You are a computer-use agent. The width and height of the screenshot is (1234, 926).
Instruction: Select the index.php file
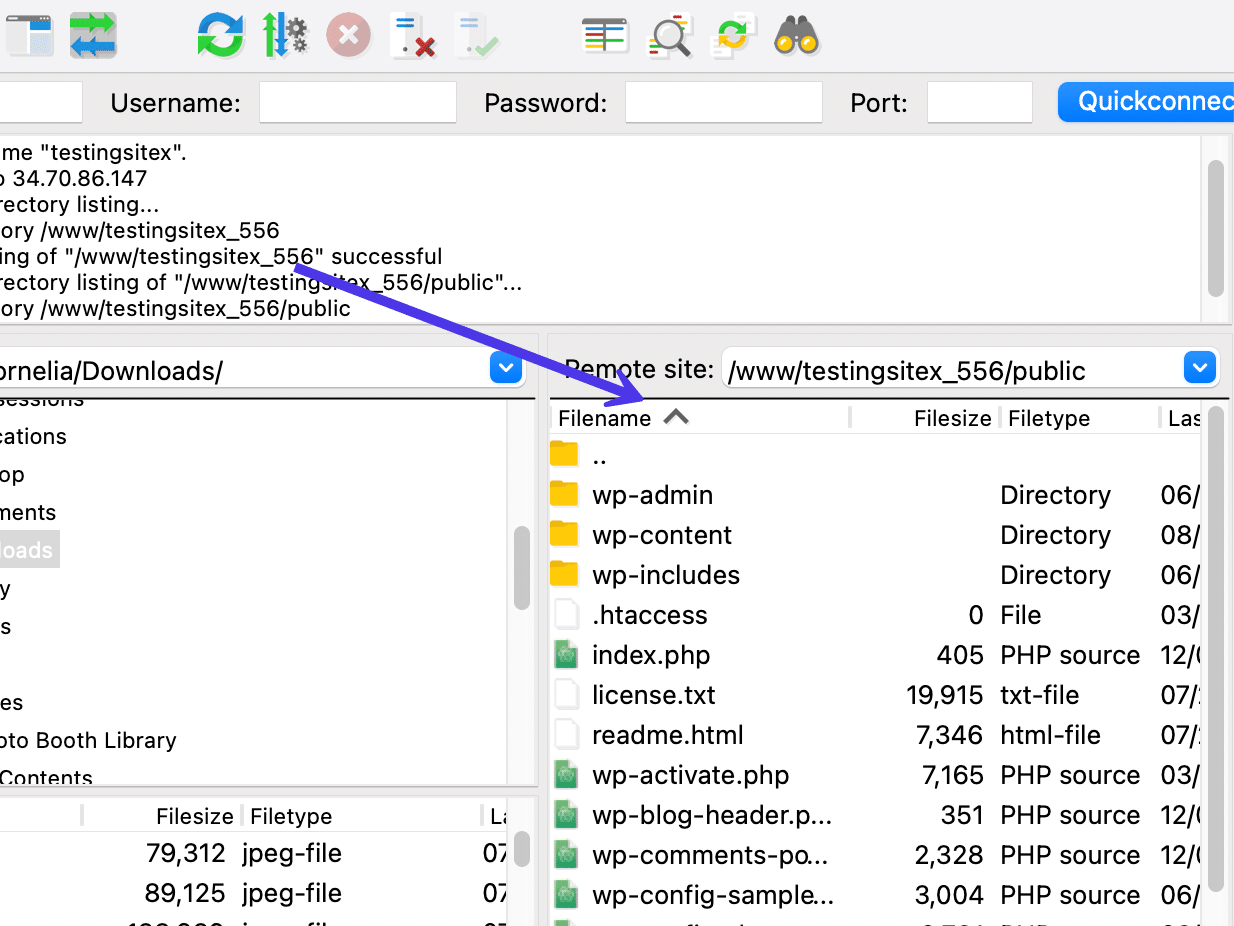pyautogui.click(x=651, y=655)
